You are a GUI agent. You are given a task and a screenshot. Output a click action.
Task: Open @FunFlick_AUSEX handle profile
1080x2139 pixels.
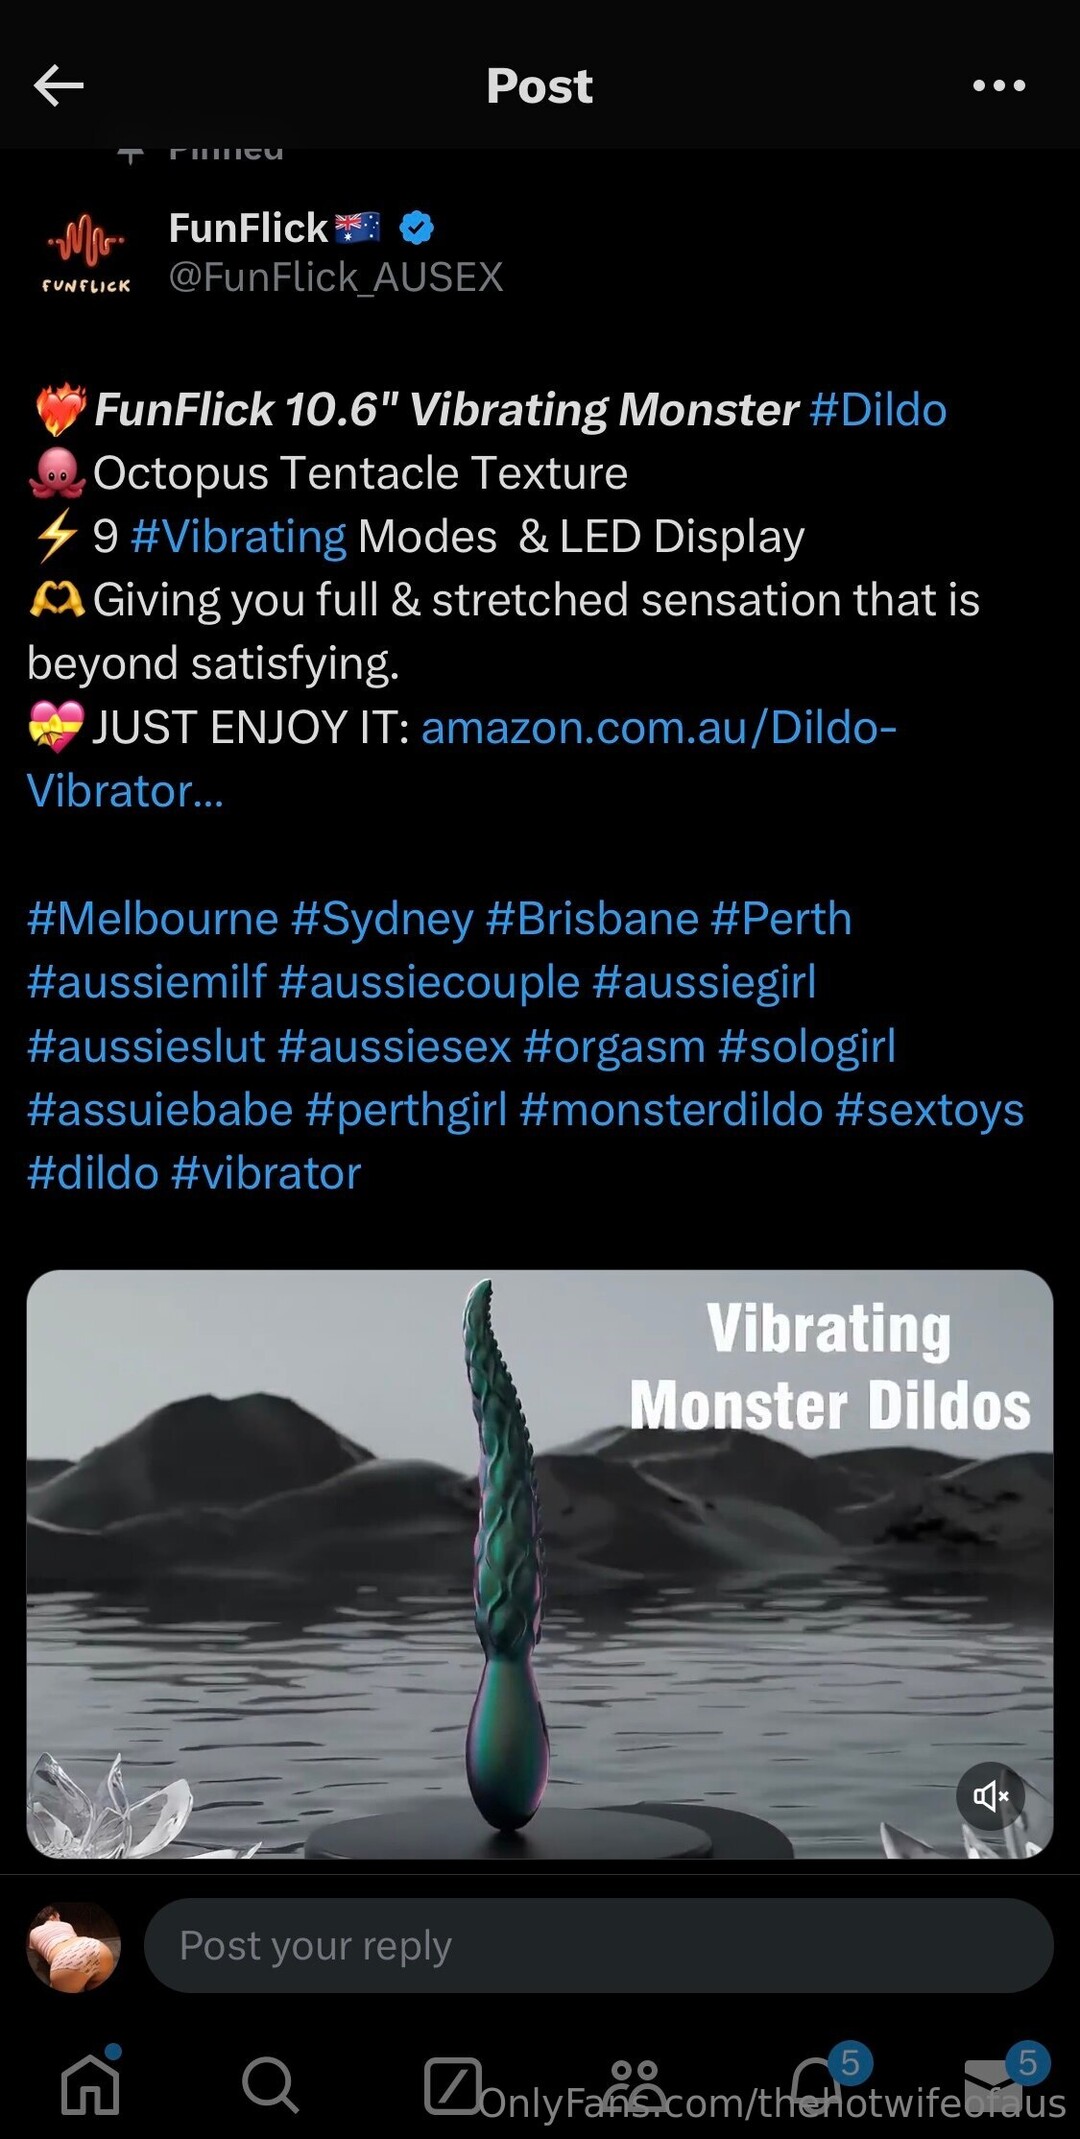click(x=336, y=277)
